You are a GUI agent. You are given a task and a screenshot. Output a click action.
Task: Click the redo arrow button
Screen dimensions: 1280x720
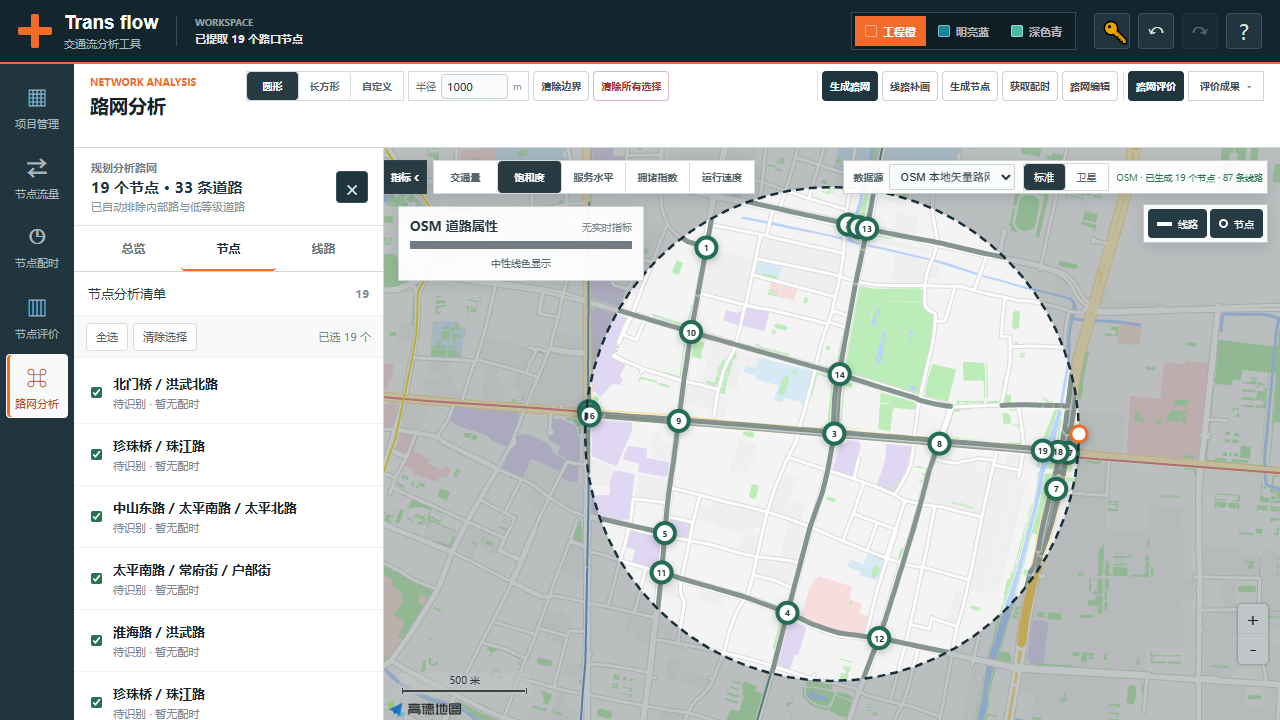1200,31
